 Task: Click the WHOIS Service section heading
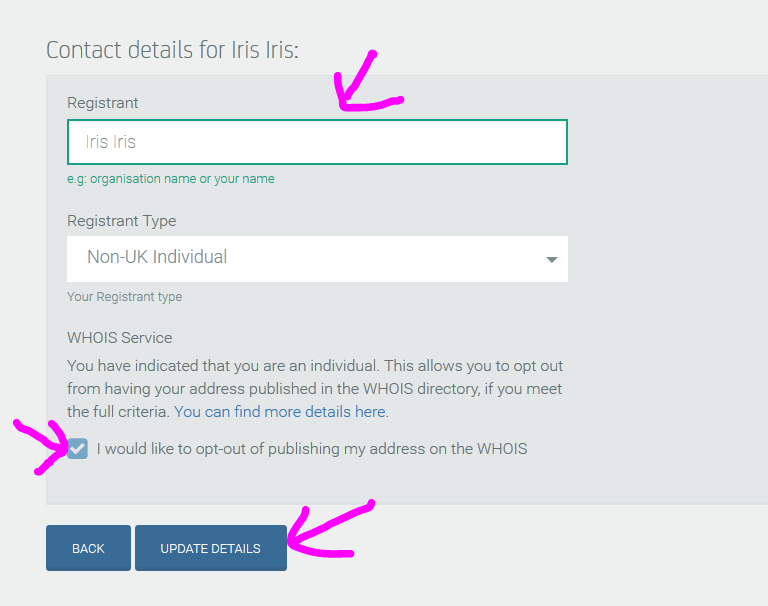pyautogui.click(x=120, y=338)
